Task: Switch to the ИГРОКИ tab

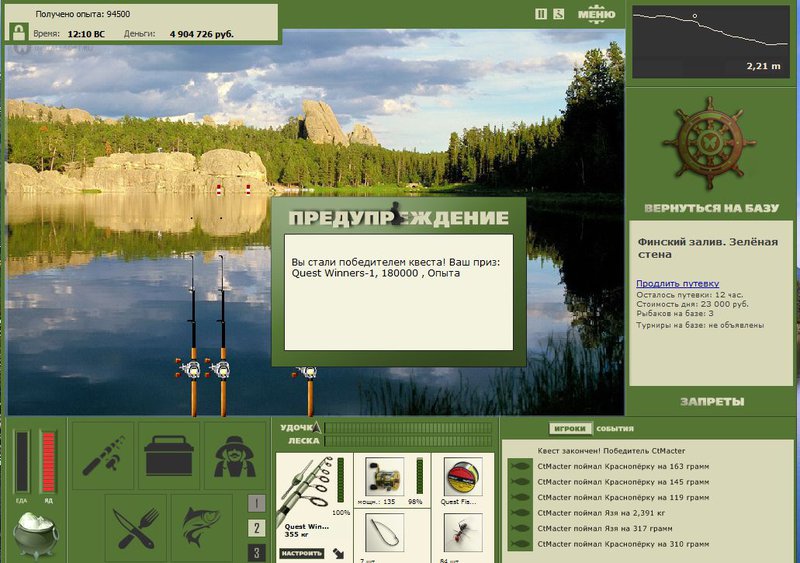Action: [570, 429]
